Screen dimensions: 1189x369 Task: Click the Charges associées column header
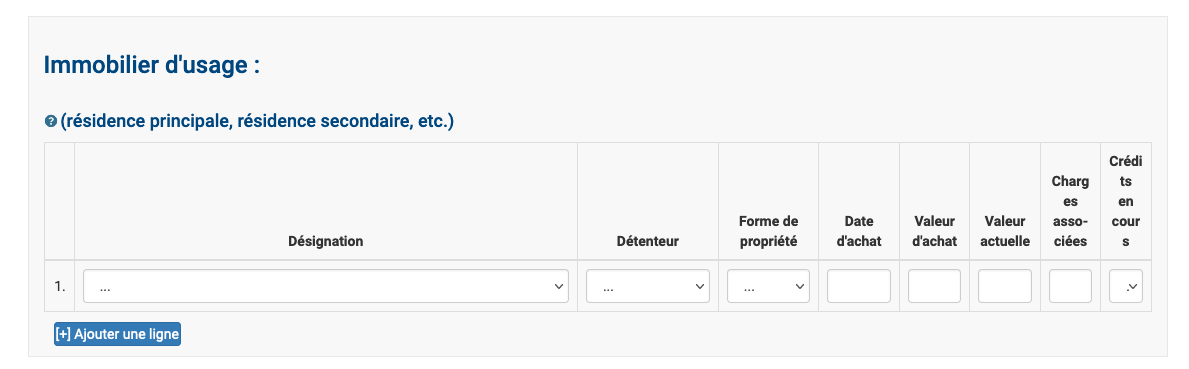(1070, 211)
